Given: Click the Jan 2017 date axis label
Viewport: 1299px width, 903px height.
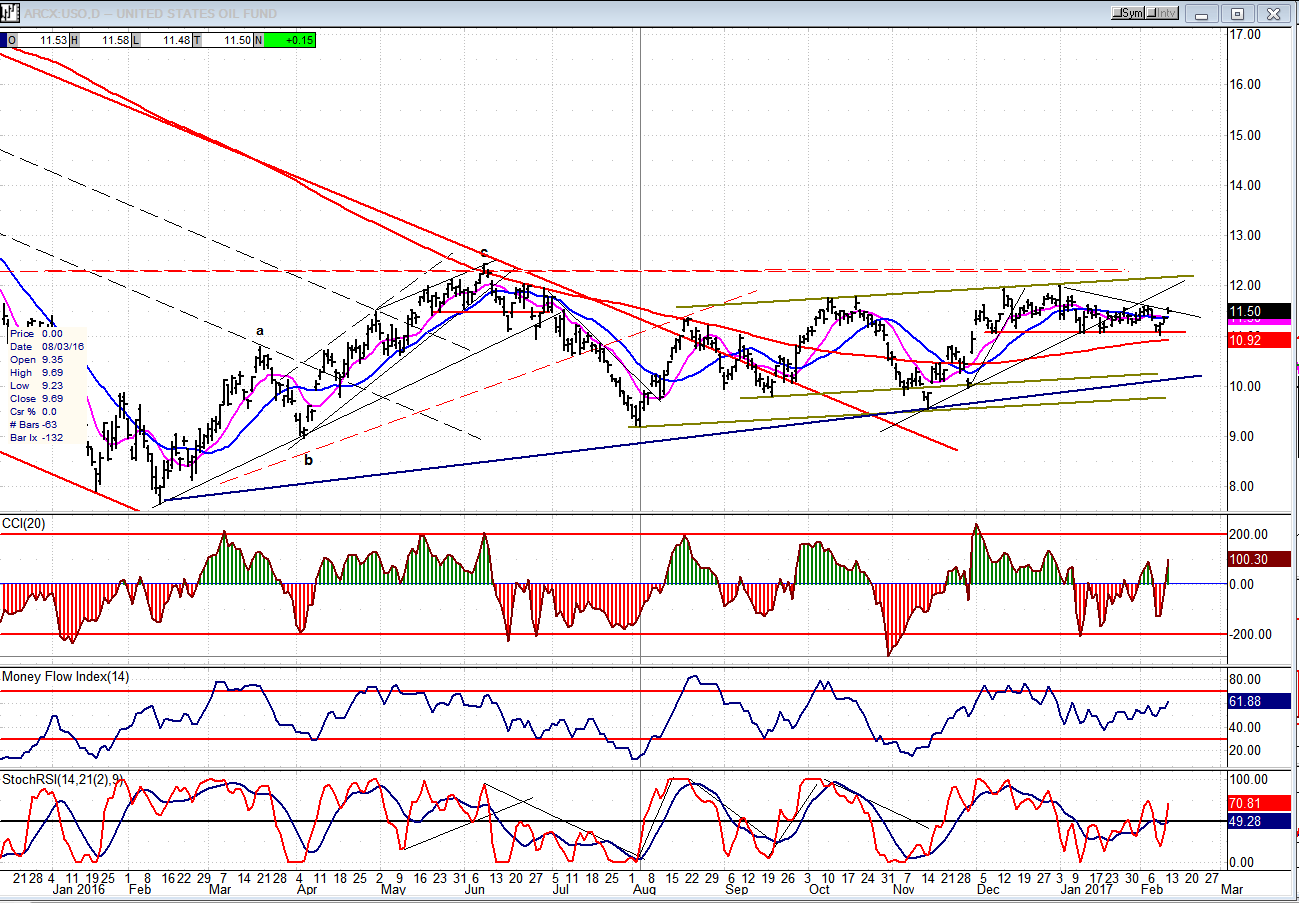Looking at the screenshot, I should 1084,888.
